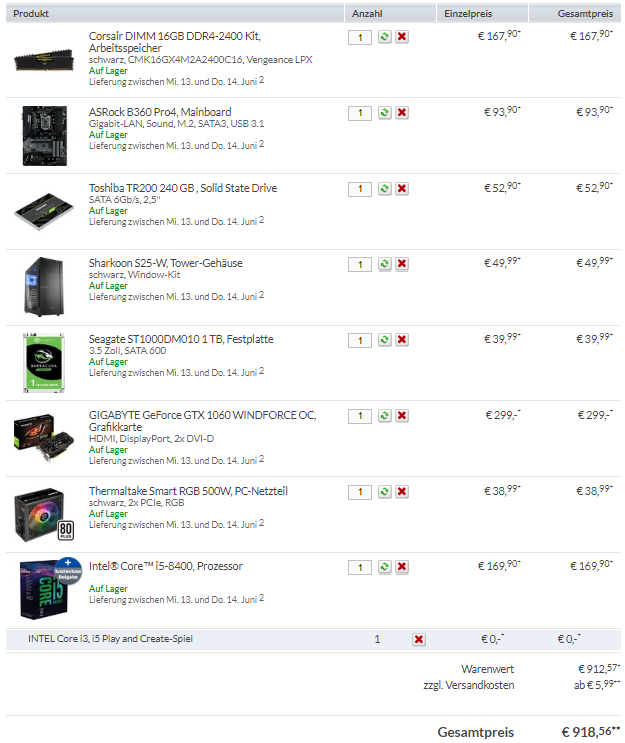This screenshot has width=625, height=743.
Task: Click quantity field for Corsair DIMM RAM
Action: pos(360,37)
